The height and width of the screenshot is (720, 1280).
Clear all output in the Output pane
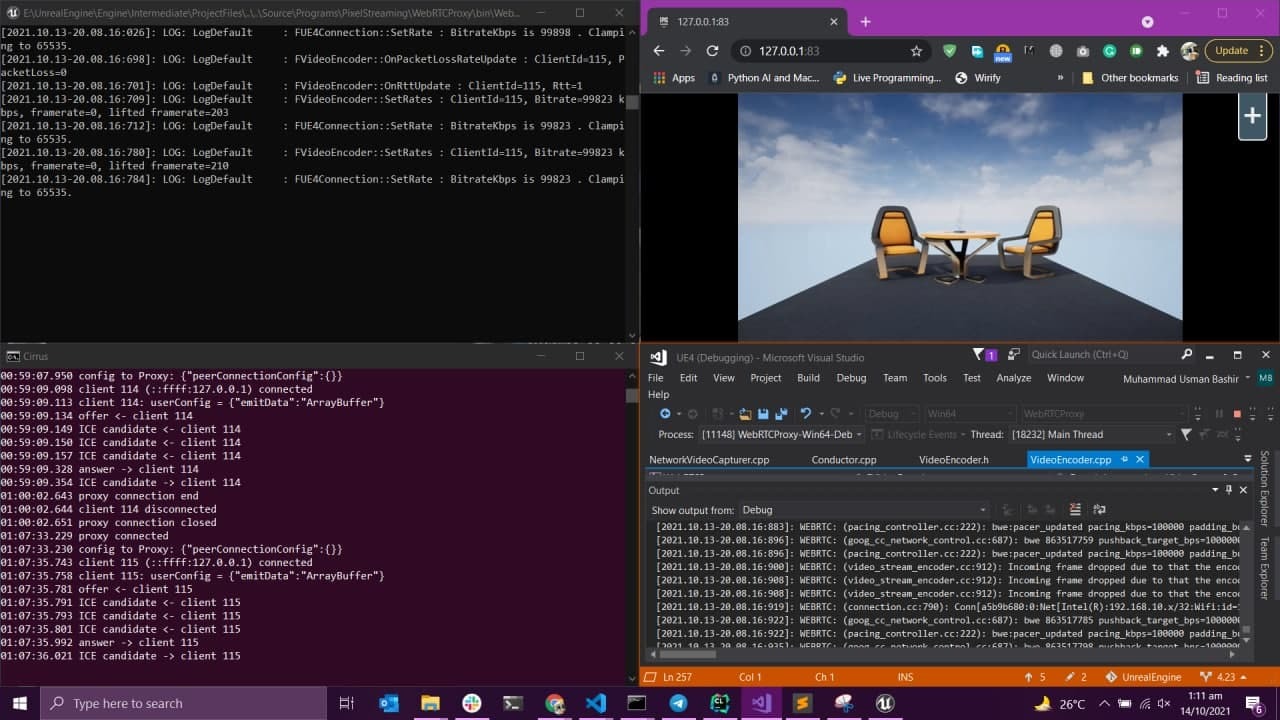(1075, 510)
